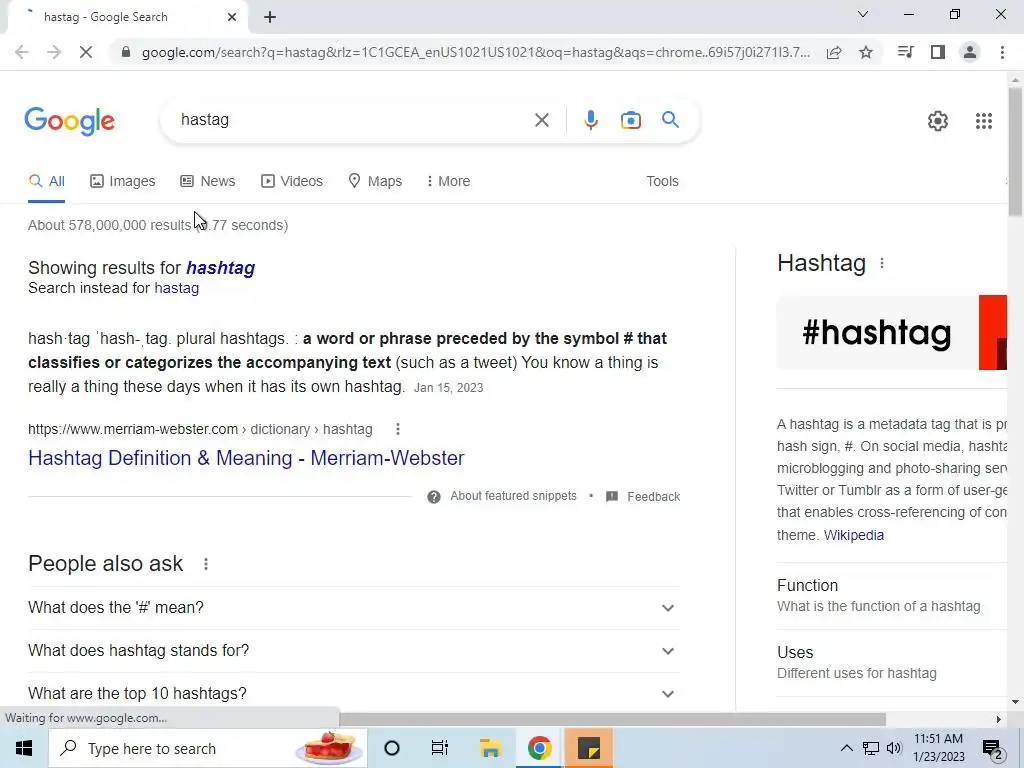The height and width of the screenshot is (768, 1024).
Task: Open Cortana circle on taskbar
Action: pyautogui.click(x=392, y=748)
